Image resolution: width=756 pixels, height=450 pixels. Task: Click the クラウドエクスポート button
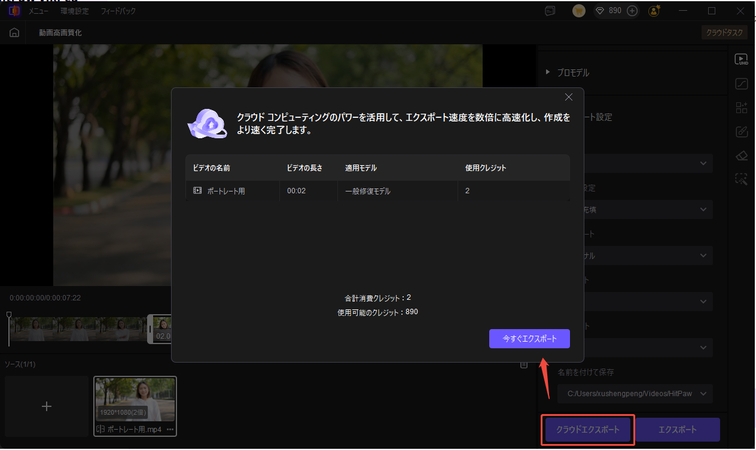click(588, 430)
